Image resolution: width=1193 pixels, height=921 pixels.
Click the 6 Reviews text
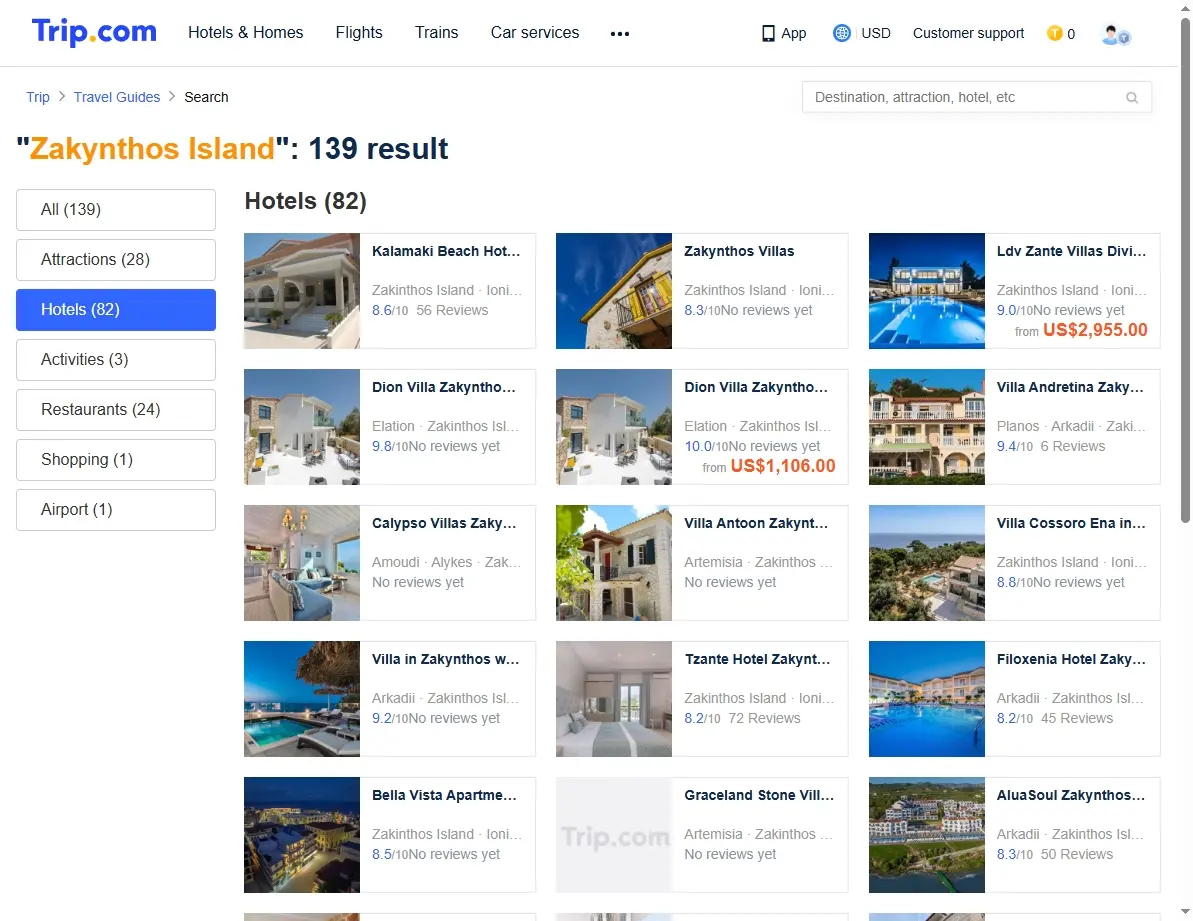1073,446
